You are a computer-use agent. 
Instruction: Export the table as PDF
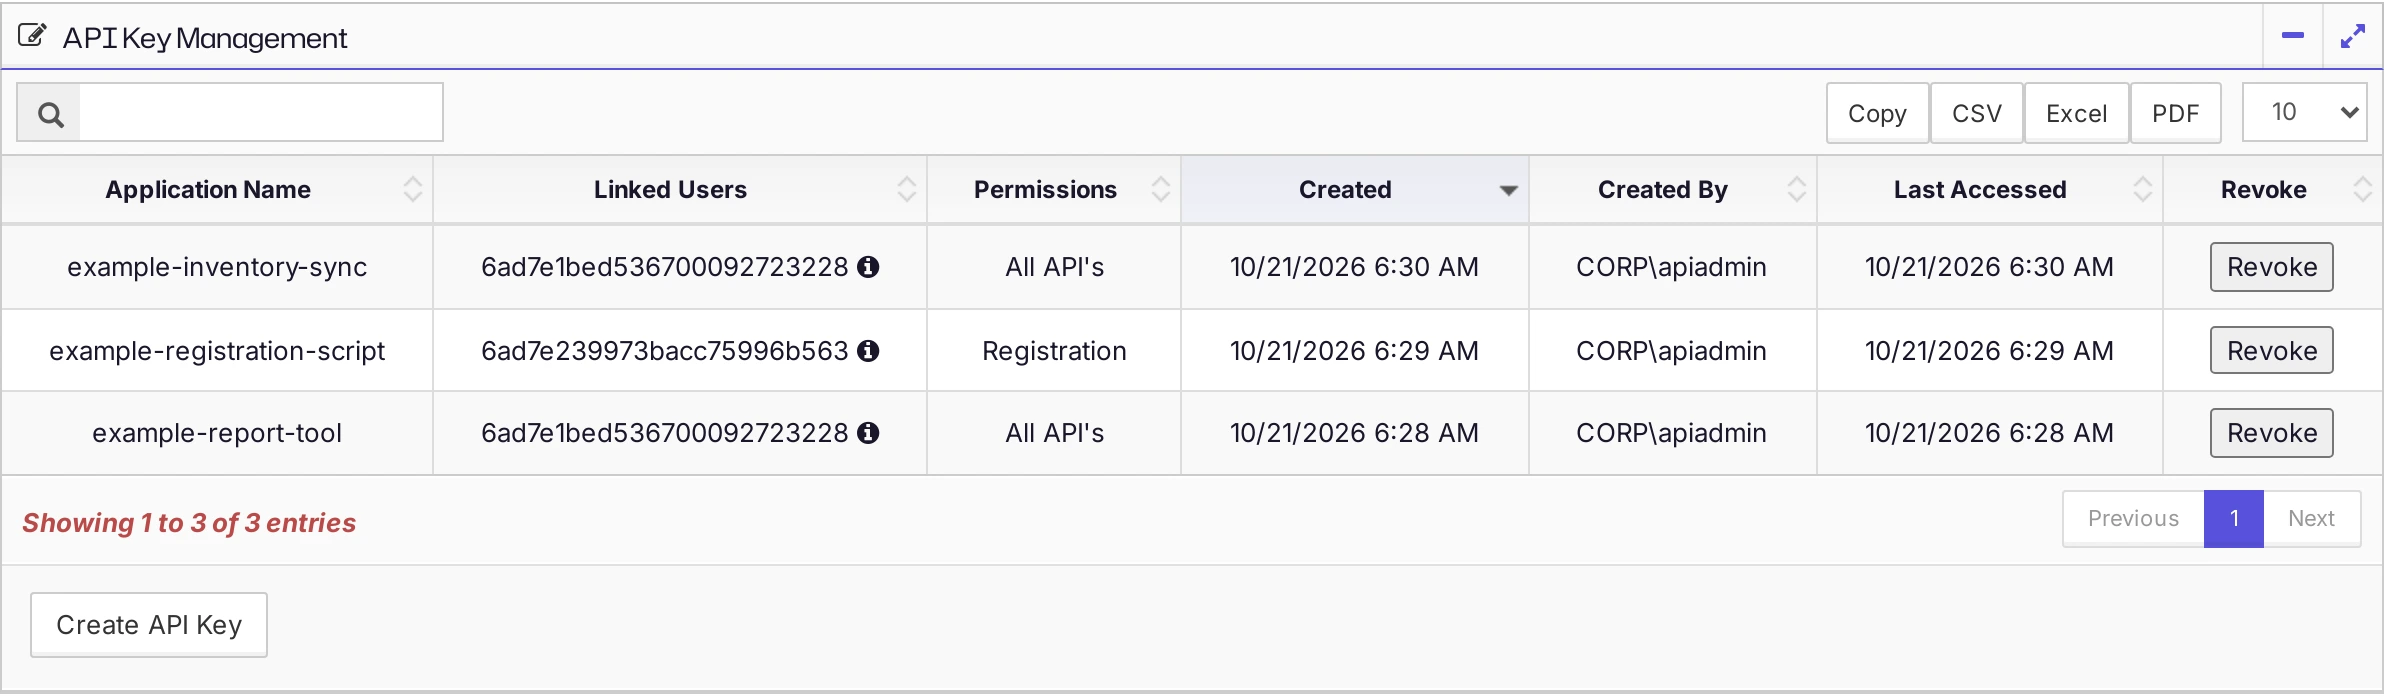click(x=2175, y=113)
